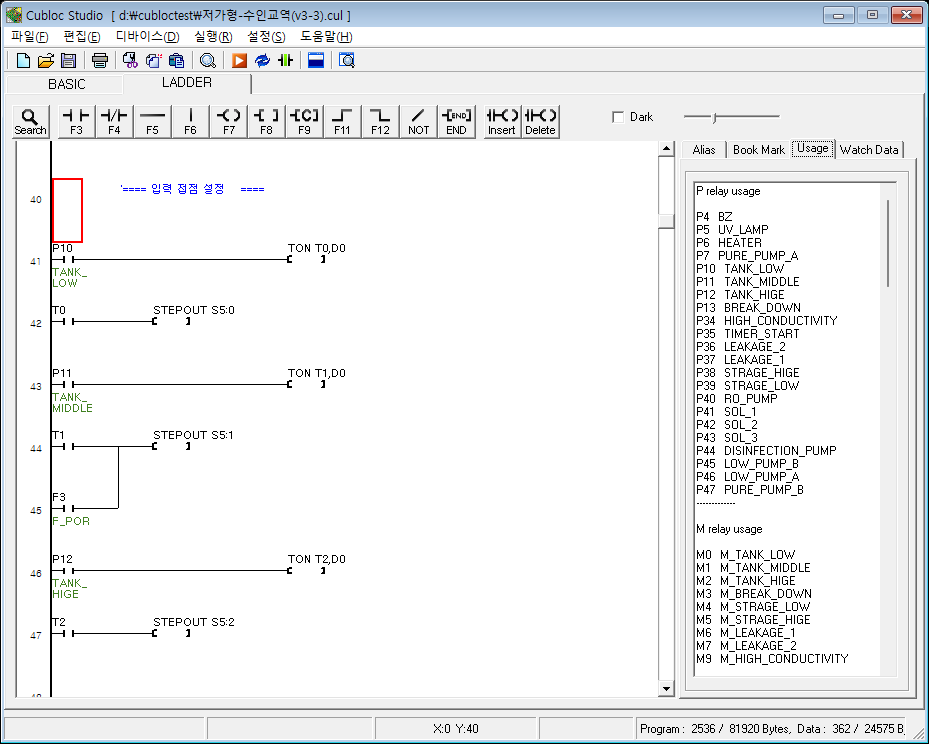This screenshot has width=929, height=744.
Task: Insert a coil with the F7 button
Action: coord(229,121)
